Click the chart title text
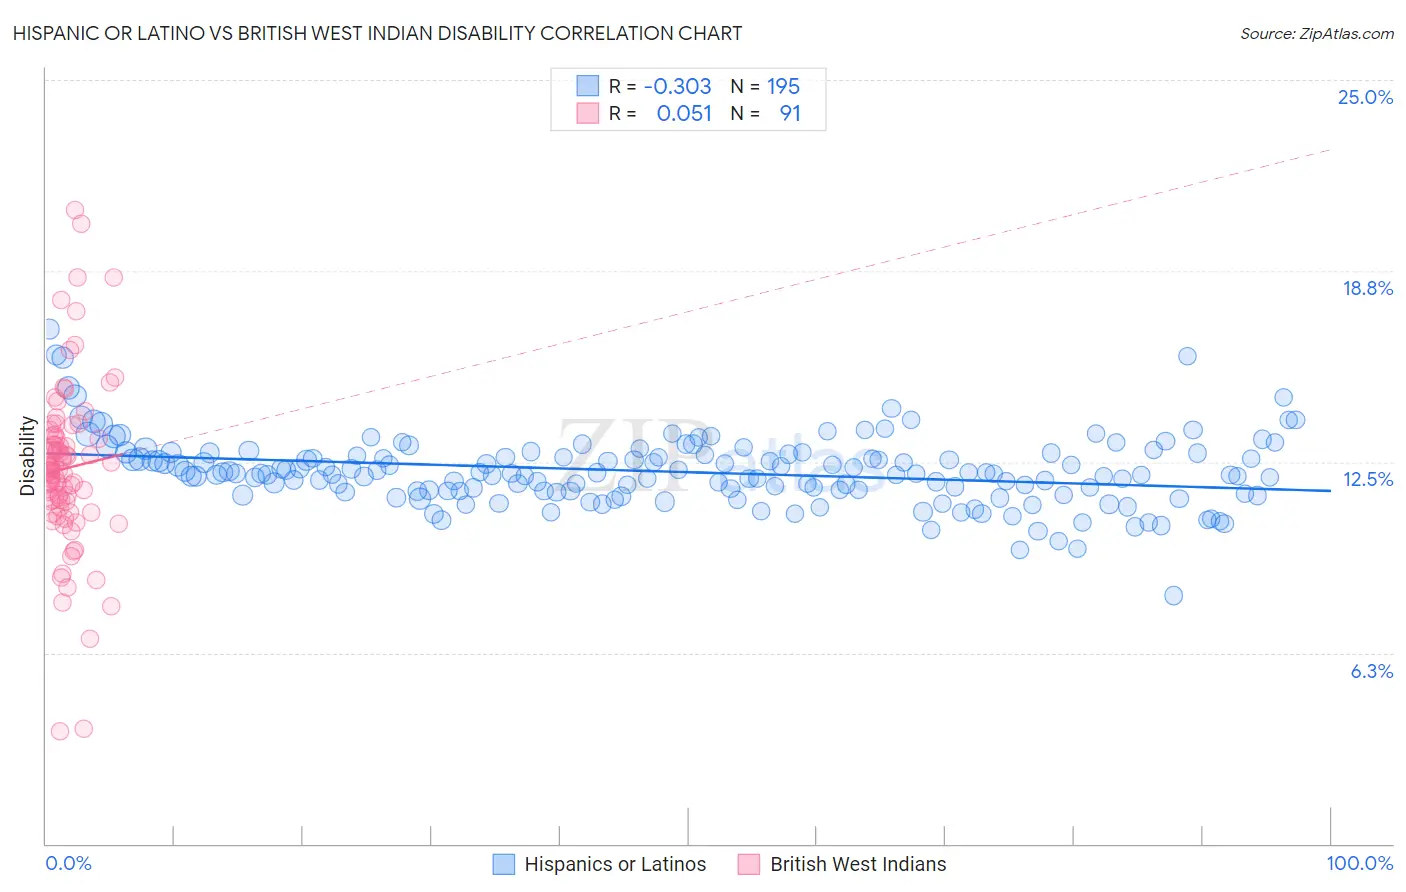 (x=377, y=33)
